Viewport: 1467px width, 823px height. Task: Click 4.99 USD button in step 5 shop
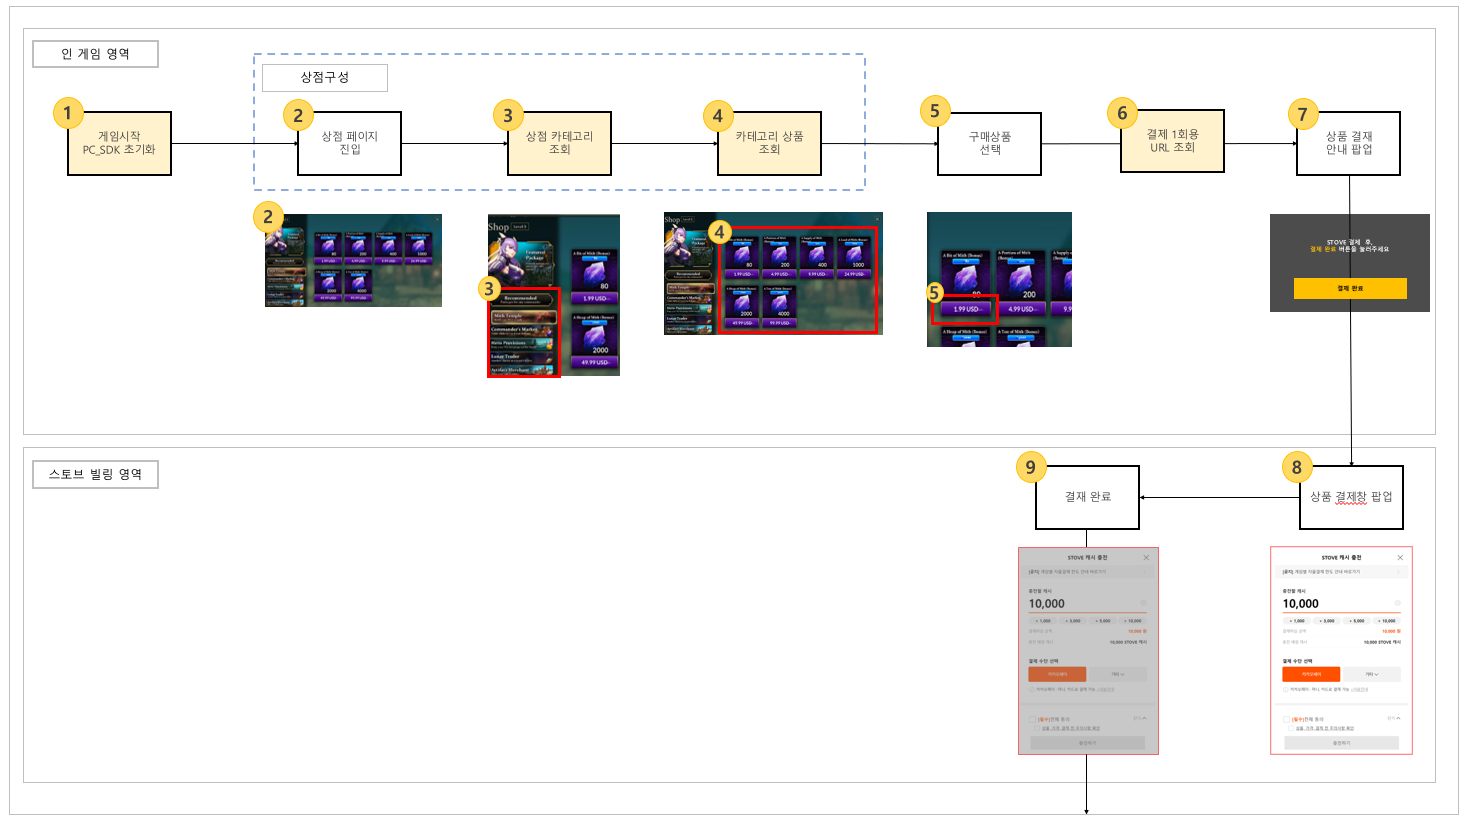1020,309
